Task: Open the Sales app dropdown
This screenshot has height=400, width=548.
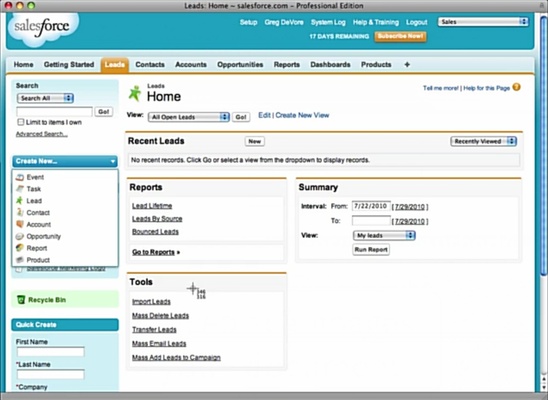Action: pos(483,22)
